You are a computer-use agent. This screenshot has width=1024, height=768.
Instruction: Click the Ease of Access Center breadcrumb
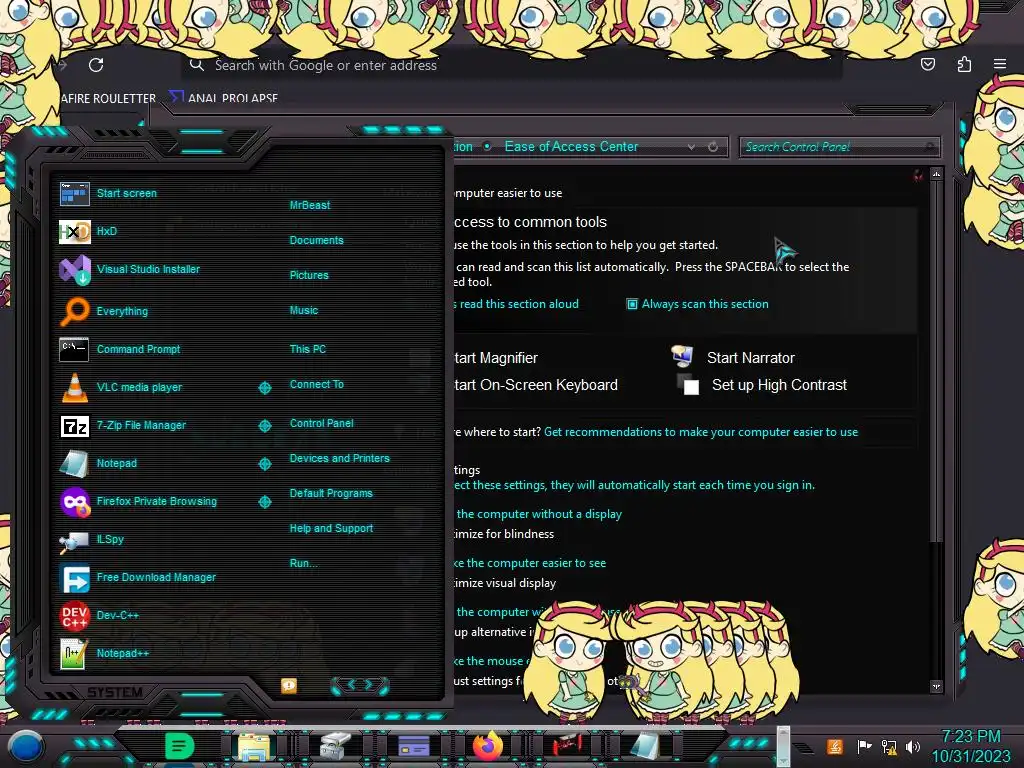pyautogui.click(x=571, y=147)
